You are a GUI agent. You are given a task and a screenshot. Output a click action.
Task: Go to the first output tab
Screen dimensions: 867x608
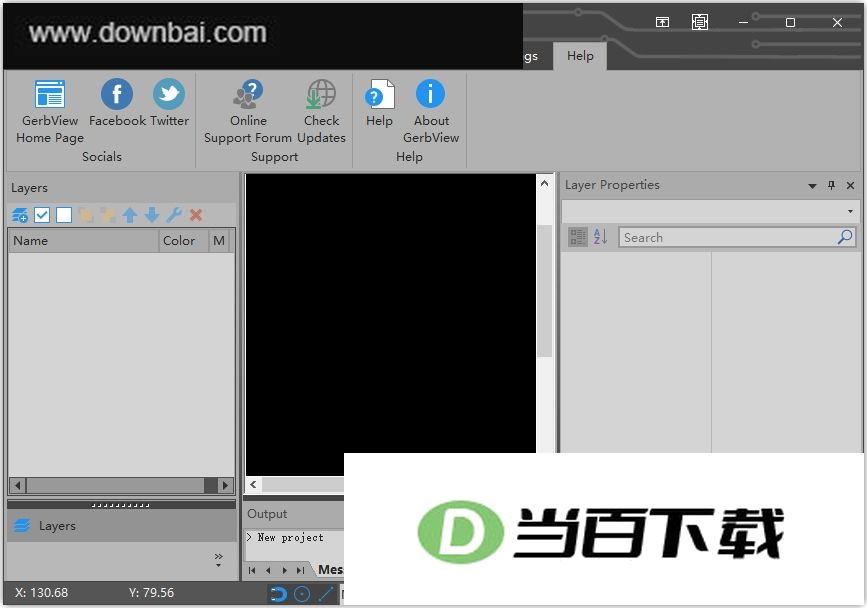click(252, 570)
